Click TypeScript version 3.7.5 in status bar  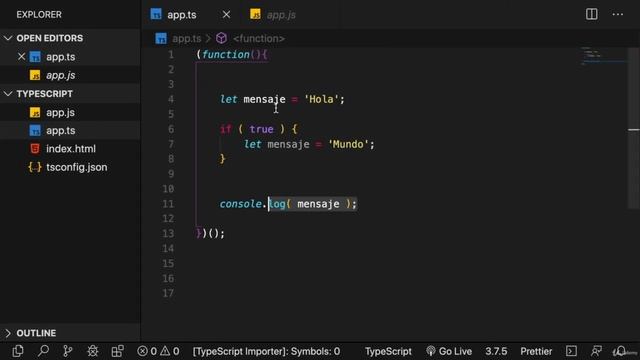[496, 351]
